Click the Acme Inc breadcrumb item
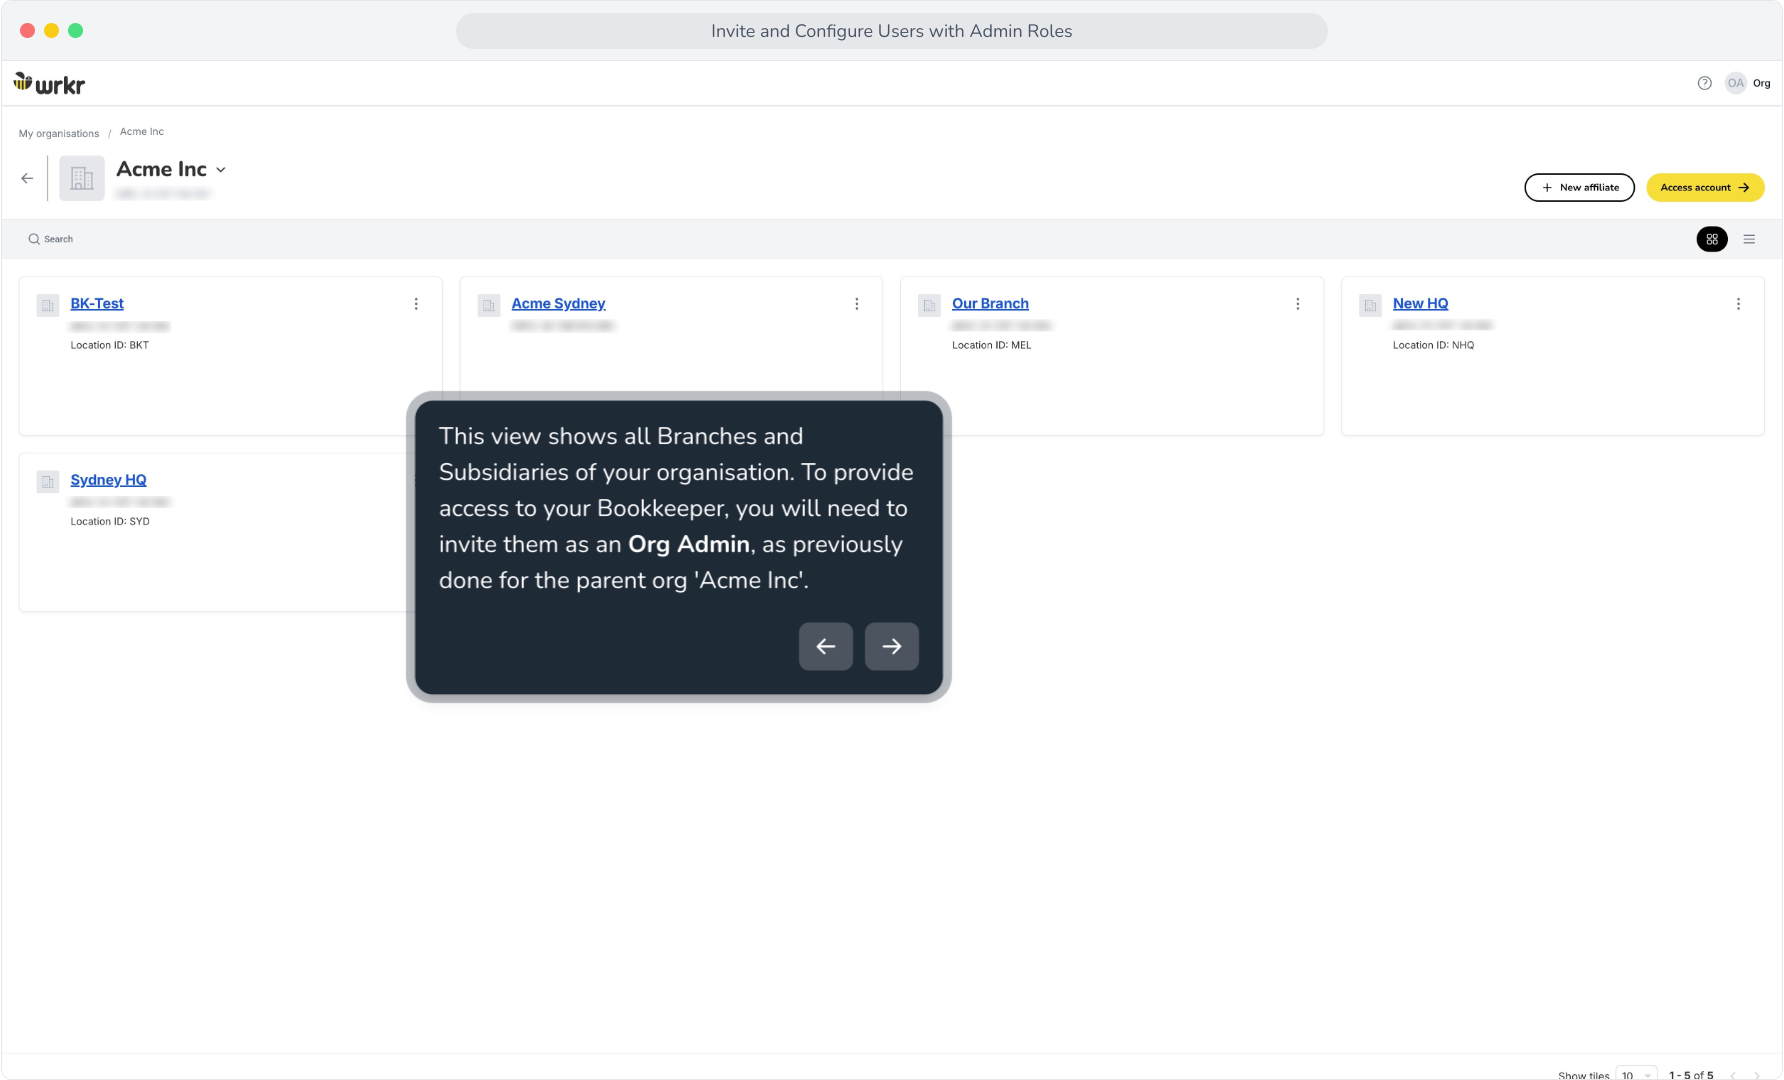Viewport: 1784px width, 1080px height. (x=142, y=132)
